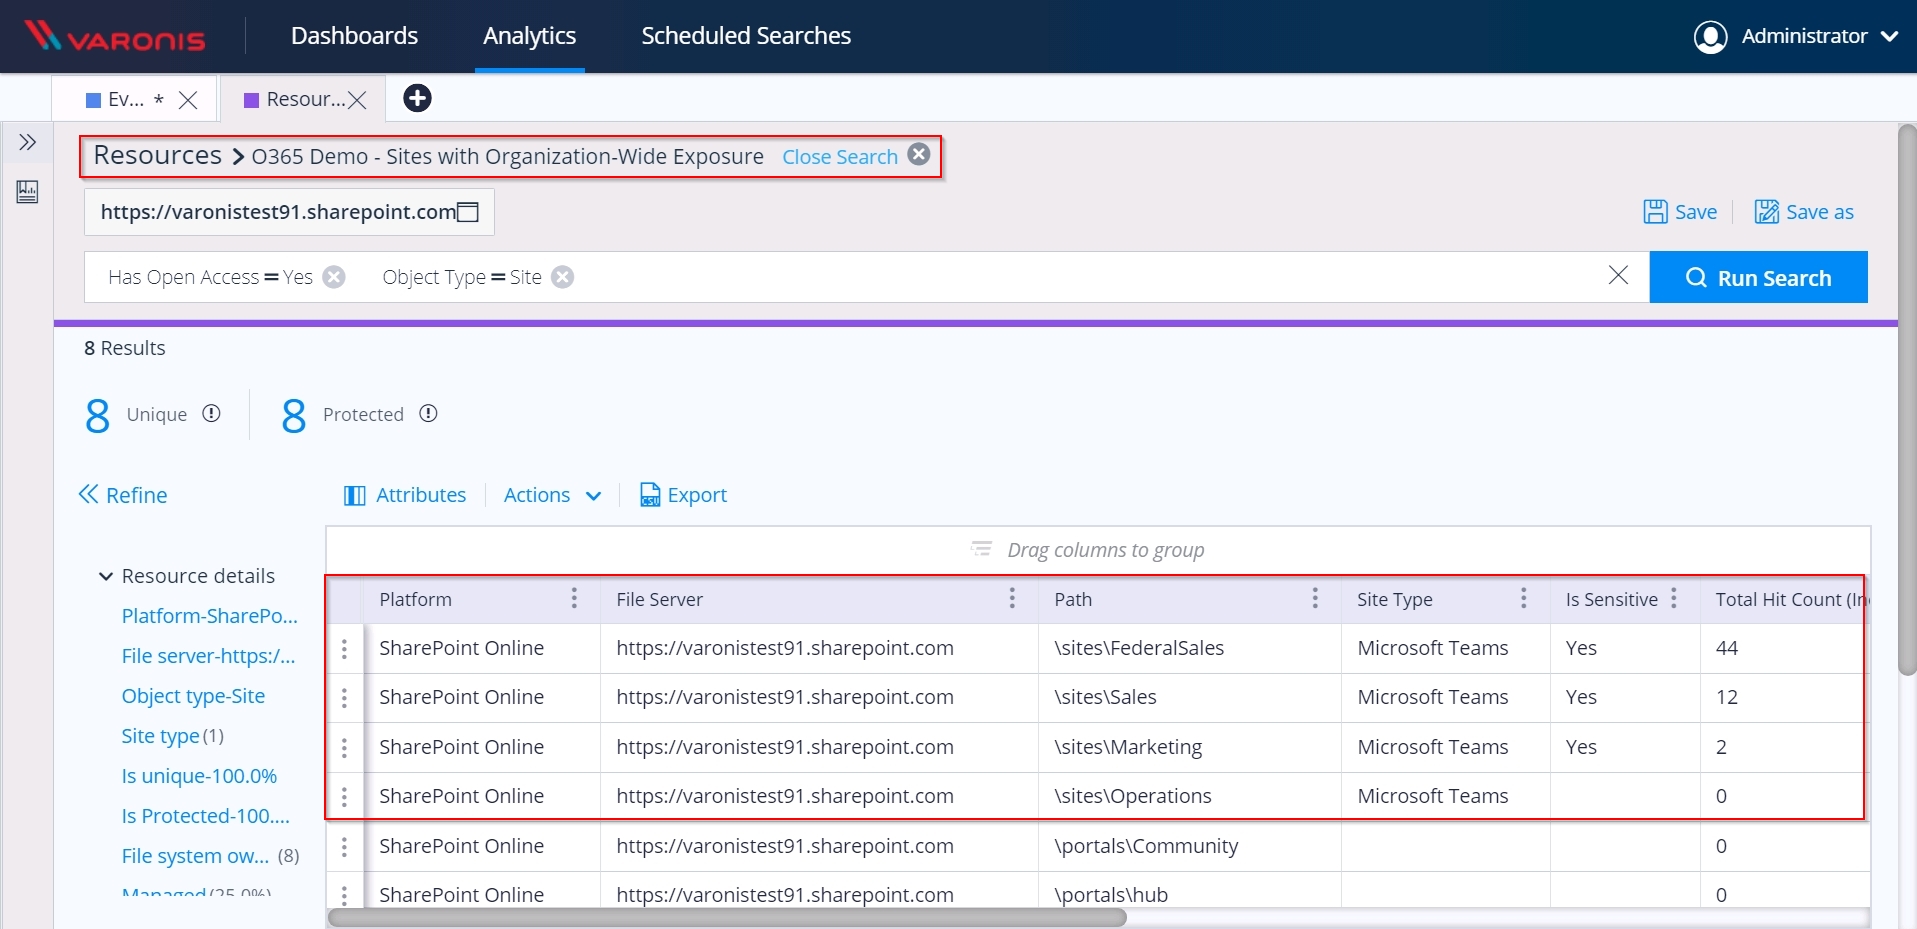Image resolution: width=1917 pixels, height=929 pixels.
Task: Click the Varonis logo
Action: click(115, 36)
